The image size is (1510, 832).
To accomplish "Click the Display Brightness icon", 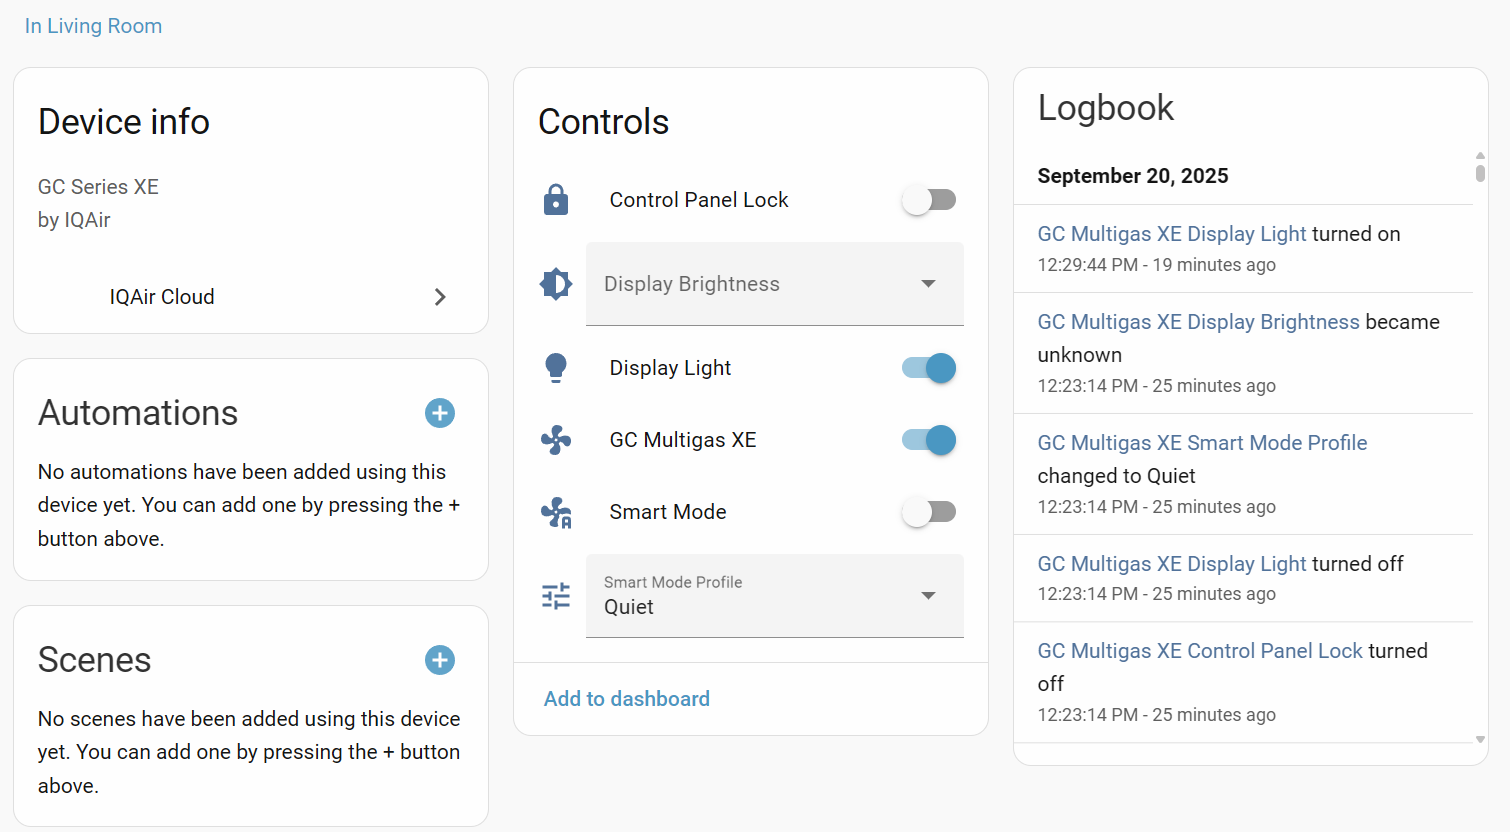I will [x=556, y=284].
